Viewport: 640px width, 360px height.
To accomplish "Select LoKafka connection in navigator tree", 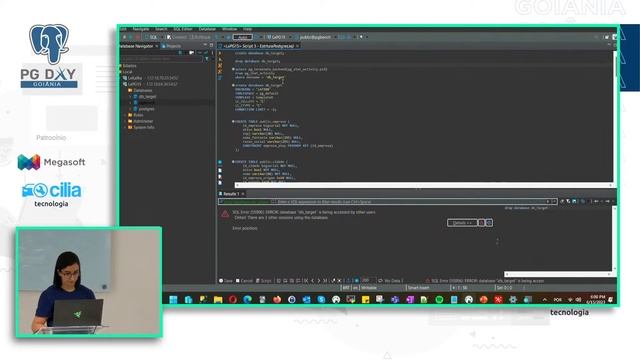I will (x=135, y=78).
